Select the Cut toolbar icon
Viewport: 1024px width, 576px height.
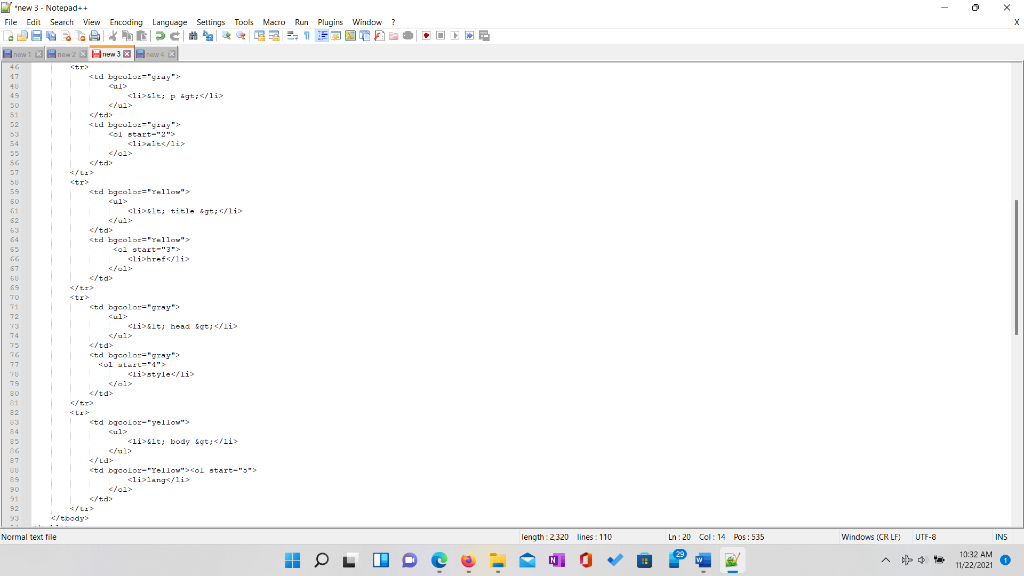click(x=112, y=35)
